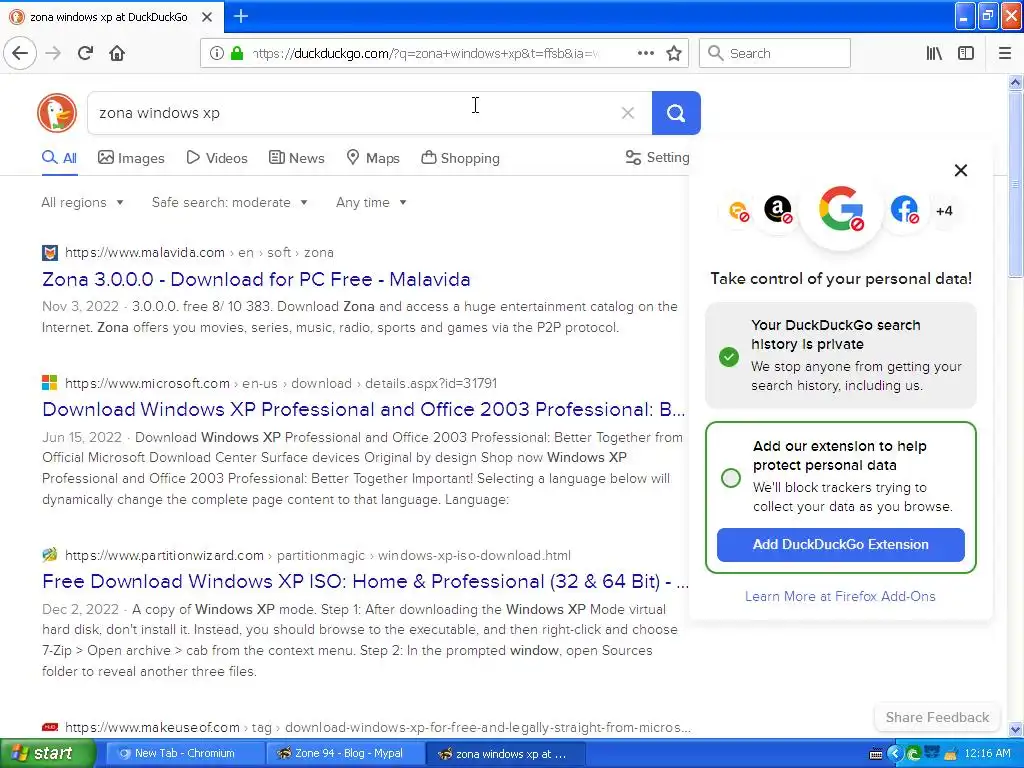Image resolution: width=1024 pixels, height=768 pixels.
Task: Click green checkmark for private search history
Action: click(729, 357)
